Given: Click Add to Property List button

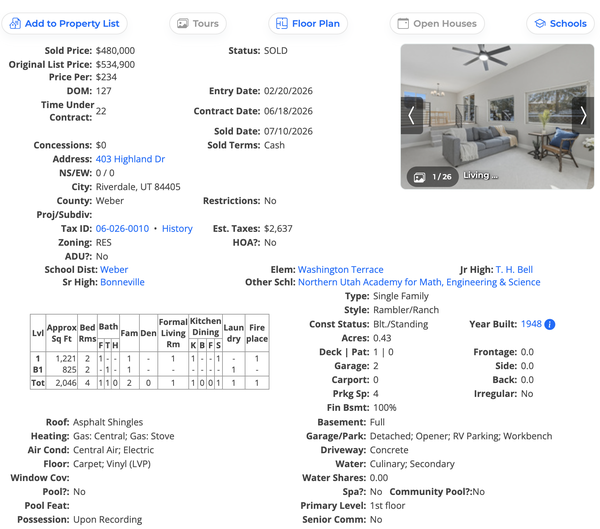Looking at the screenshot, I should point(64,23).
